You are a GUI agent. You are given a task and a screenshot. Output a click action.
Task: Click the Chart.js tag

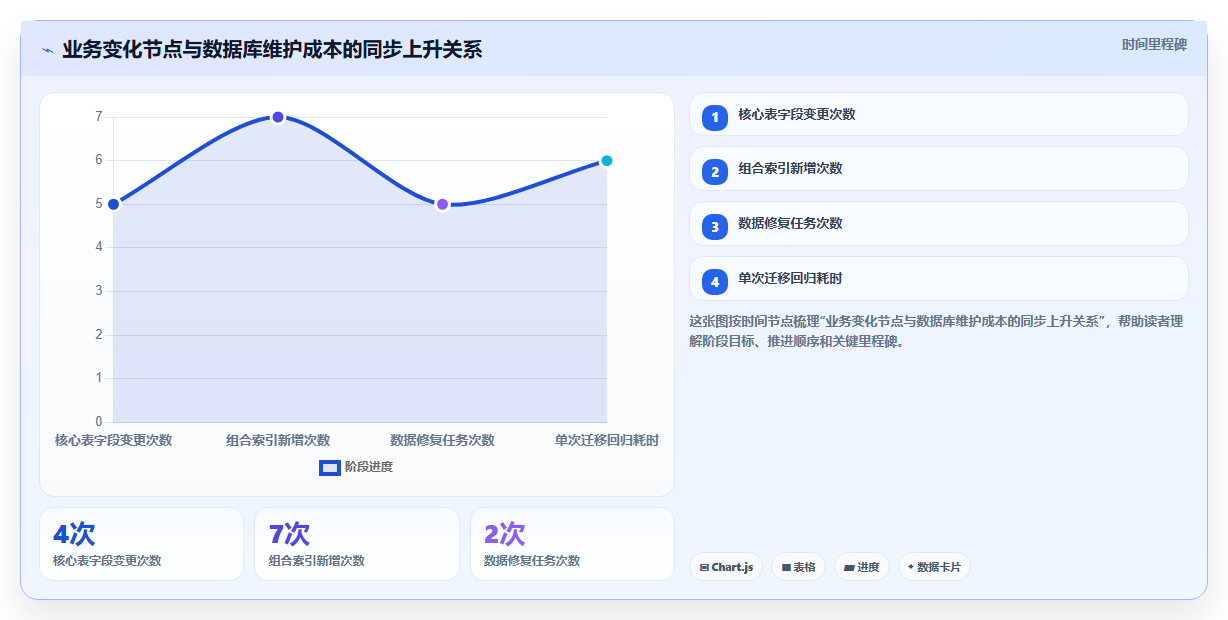point(726,567)
